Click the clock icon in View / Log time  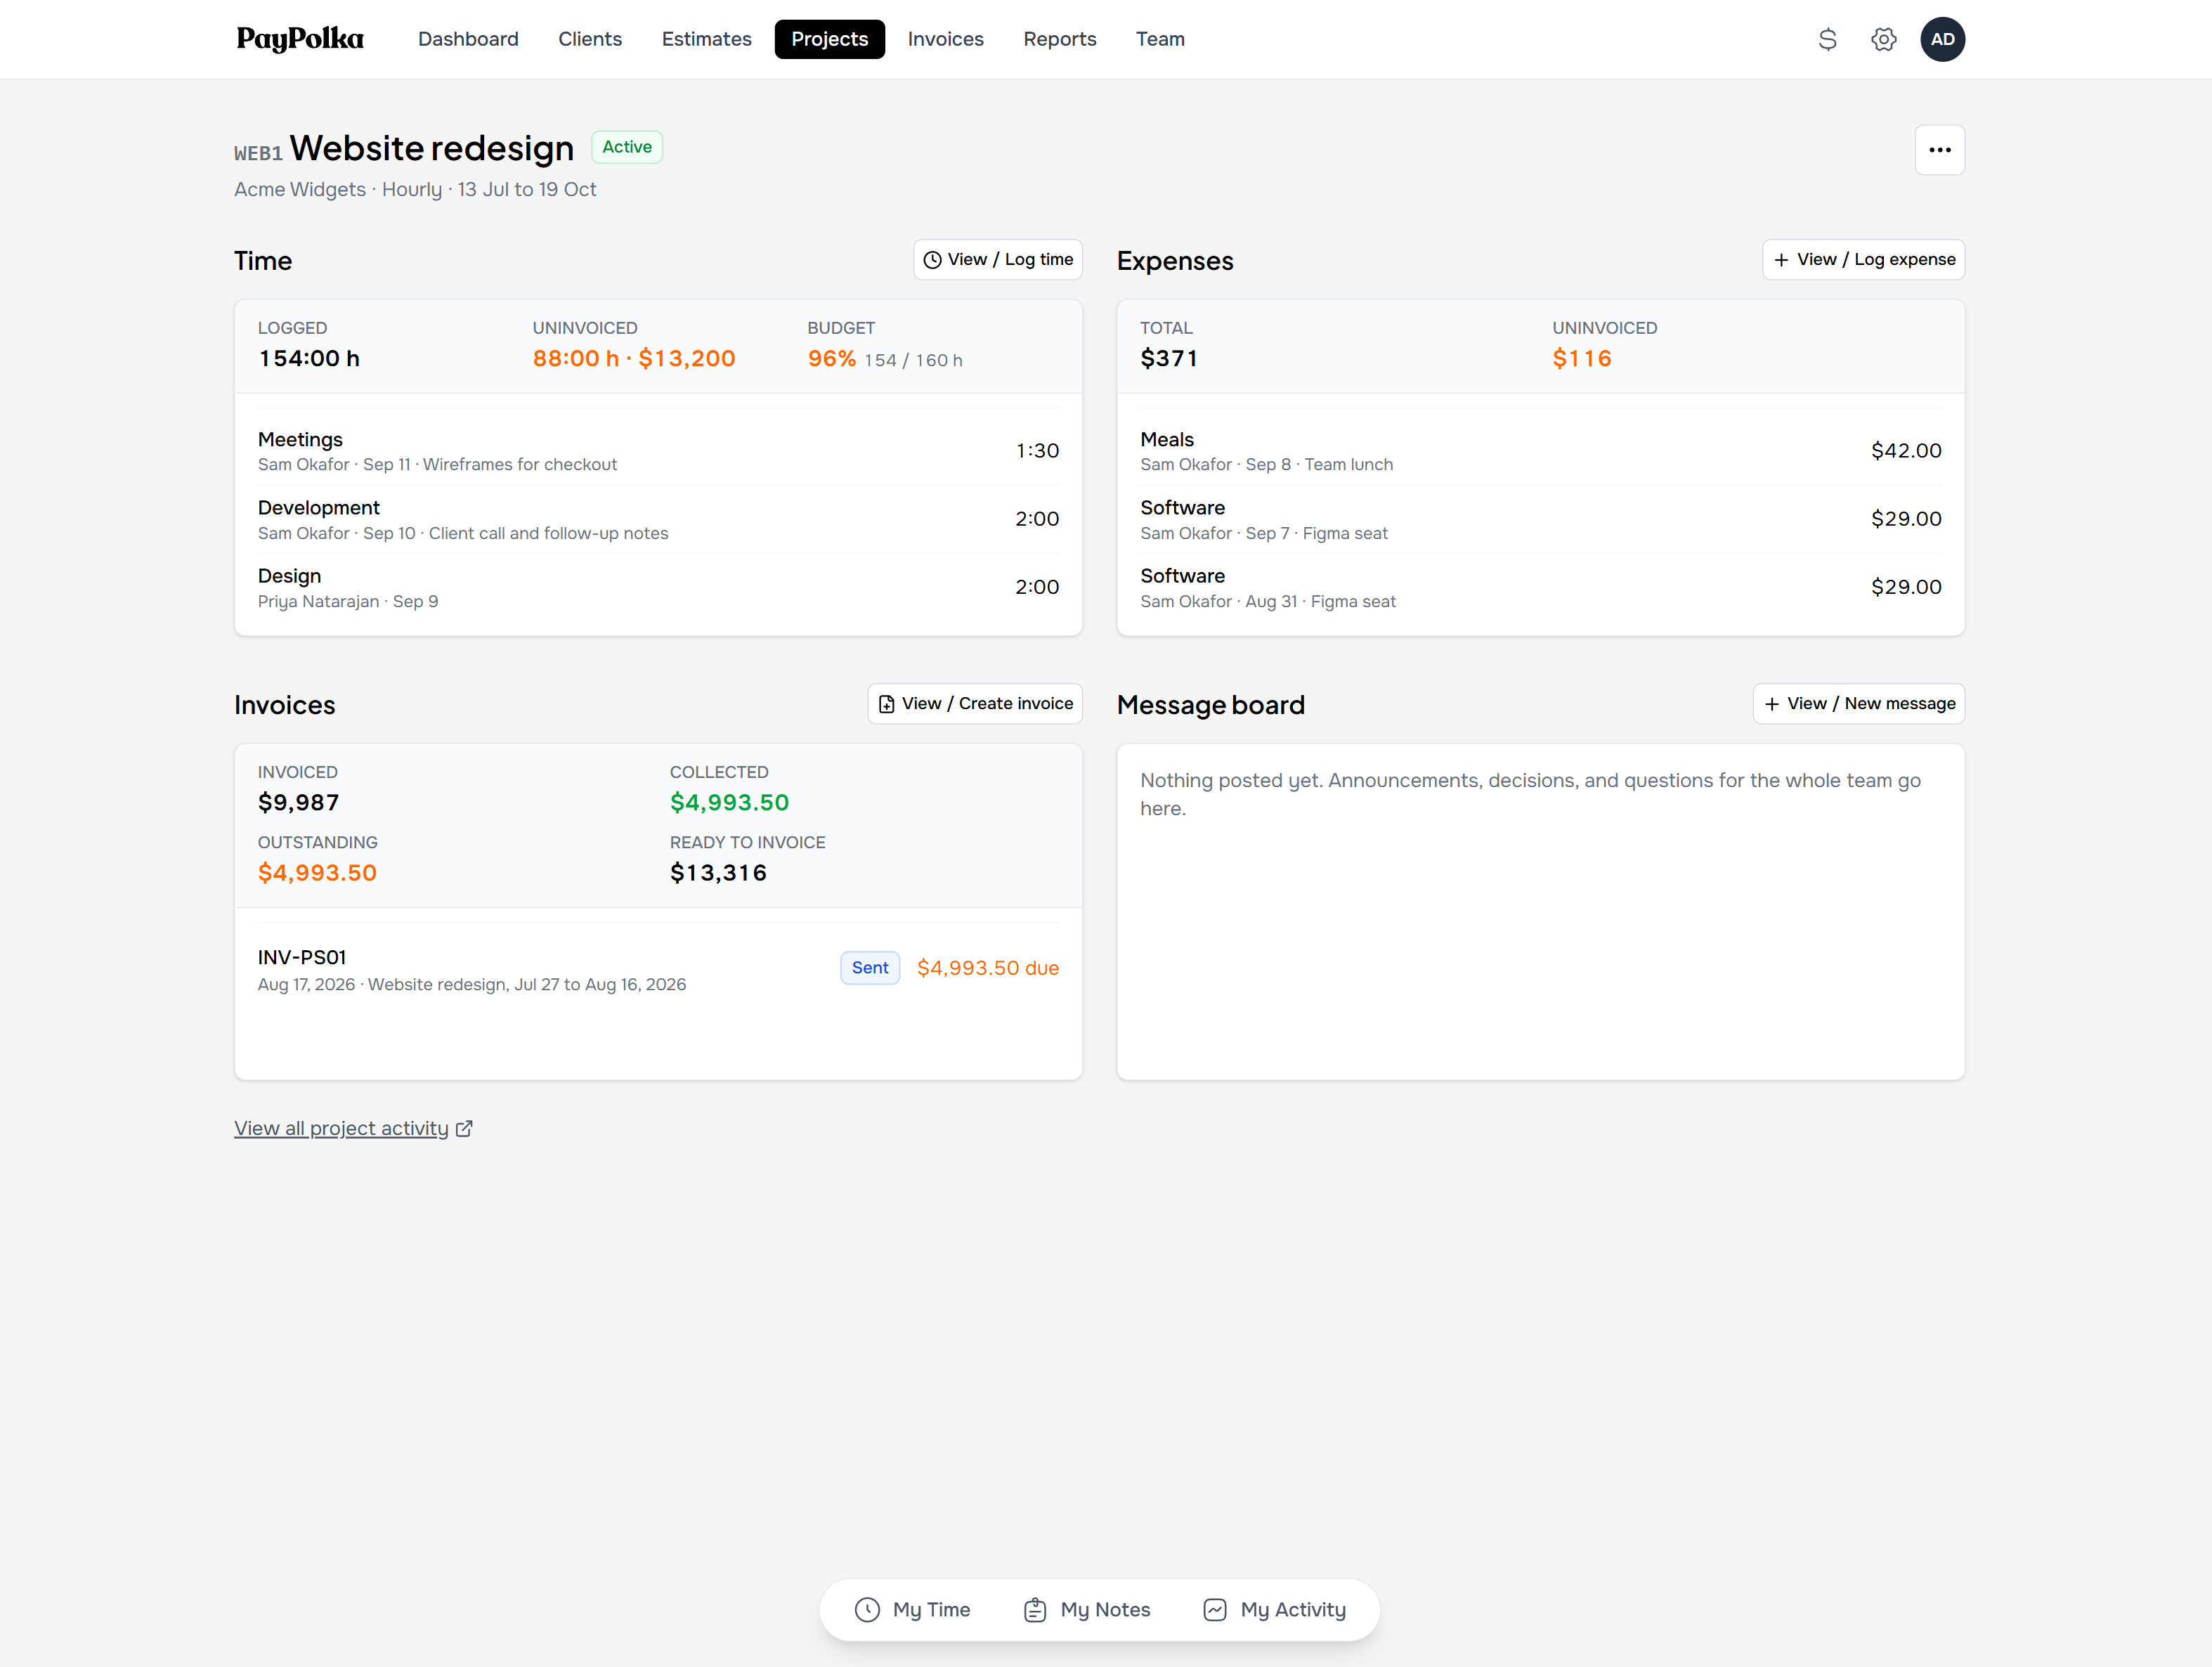[932, 260]
